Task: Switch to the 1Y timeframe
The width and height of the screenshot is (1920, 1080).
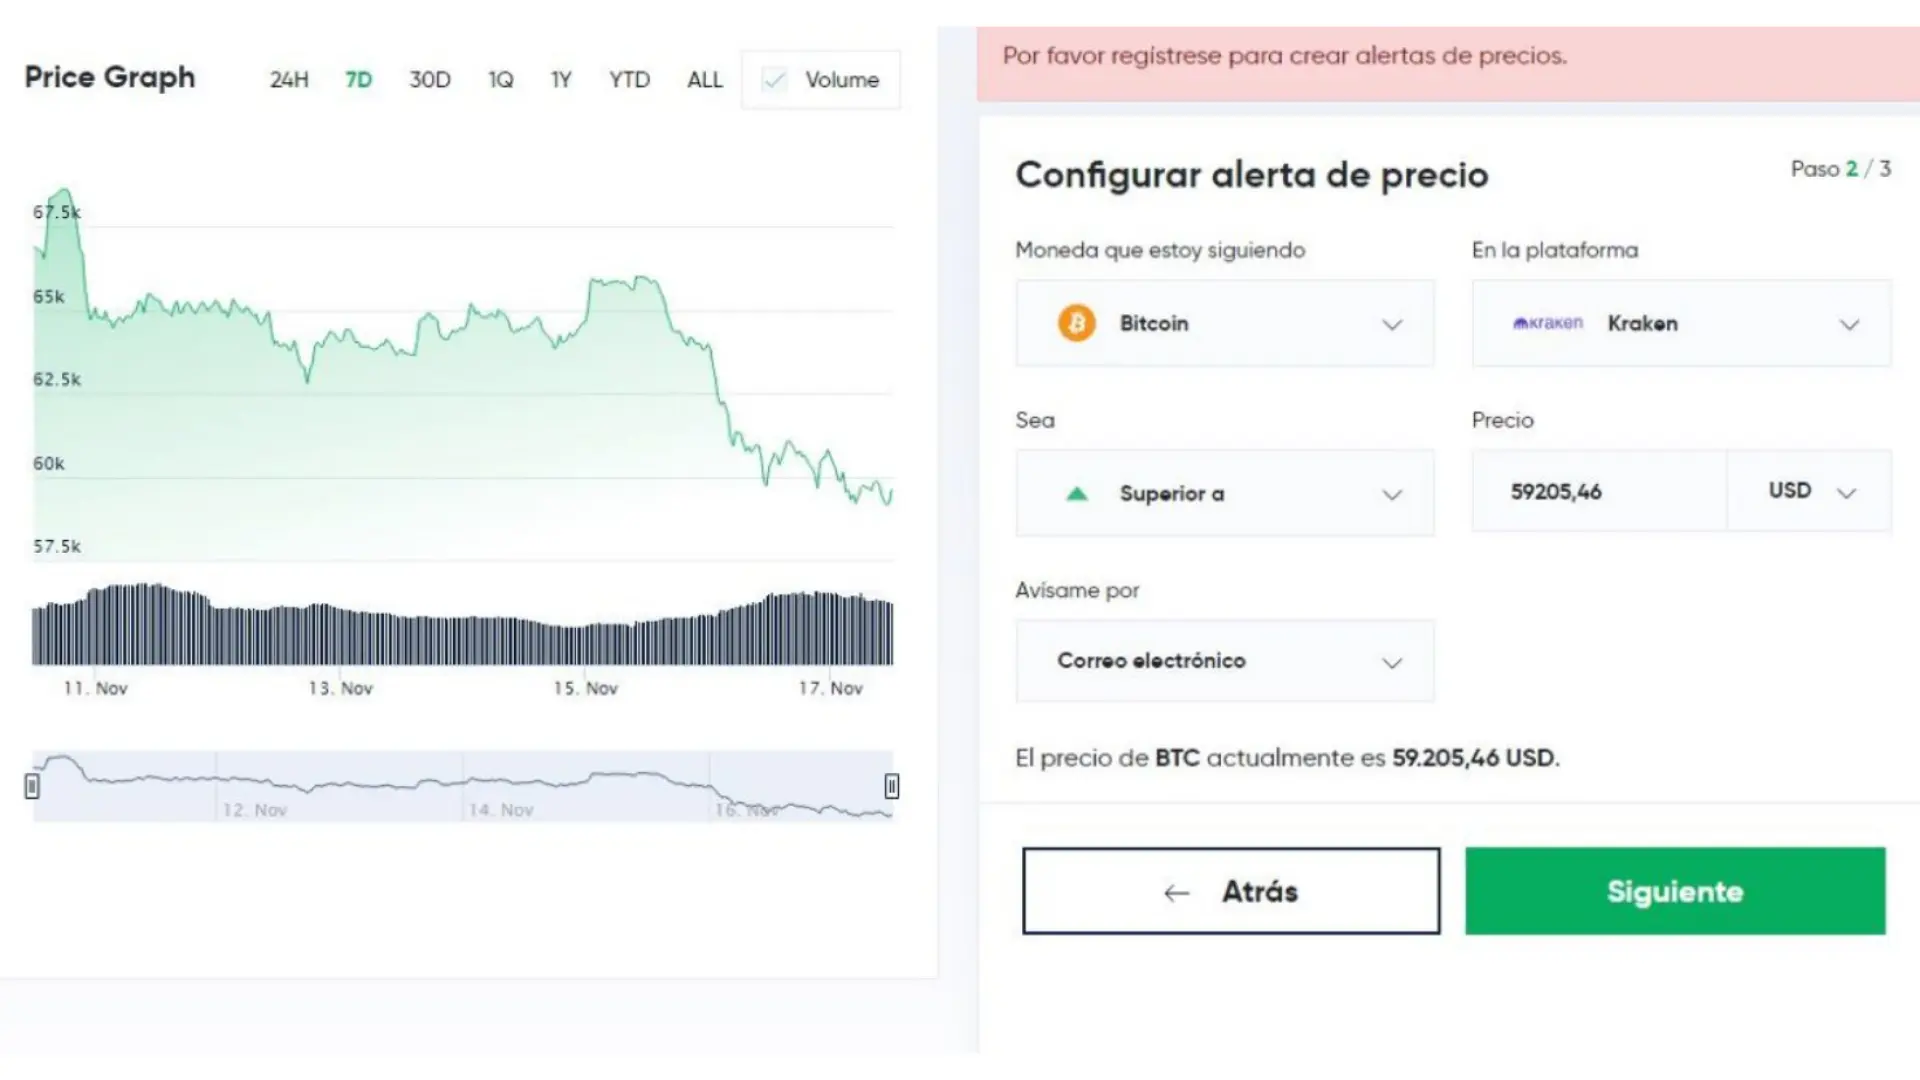Action: click(x=560, y=79)
